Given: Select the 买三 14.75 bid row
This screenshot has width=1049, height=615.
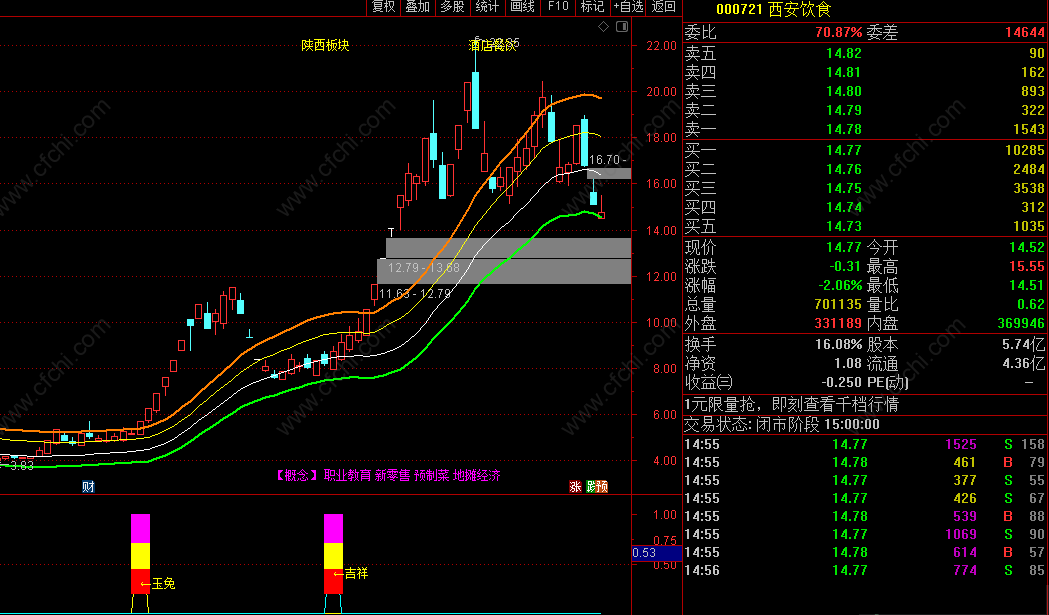Looking at the screenshot, I should pyautogui.click(x=865, y=188).
